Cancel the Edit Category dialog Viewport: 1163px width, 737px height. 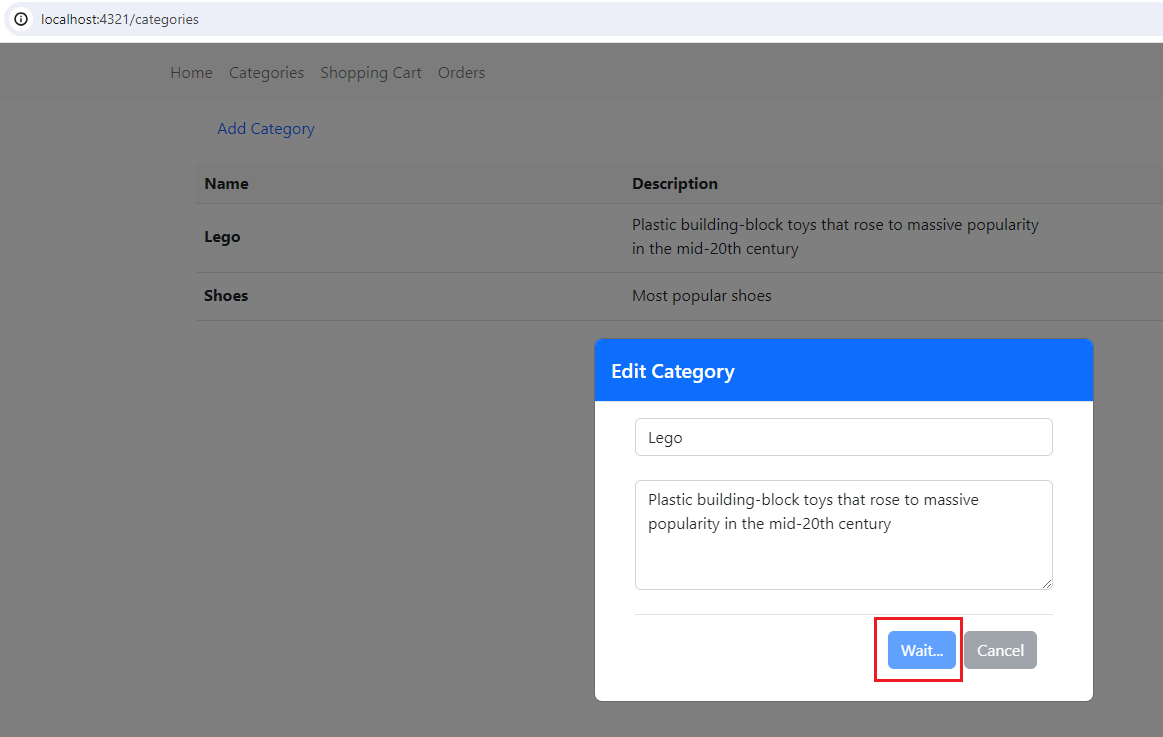tap(1000, 650)
